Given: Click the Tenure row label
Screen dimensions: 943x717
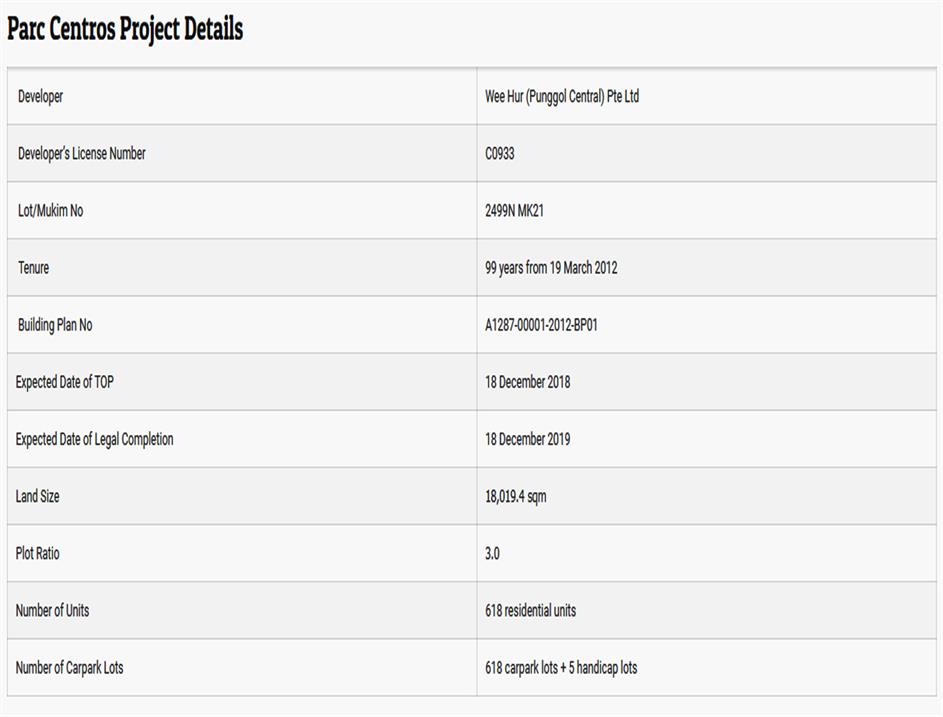Looking at the screenshot, I should 33,268.
